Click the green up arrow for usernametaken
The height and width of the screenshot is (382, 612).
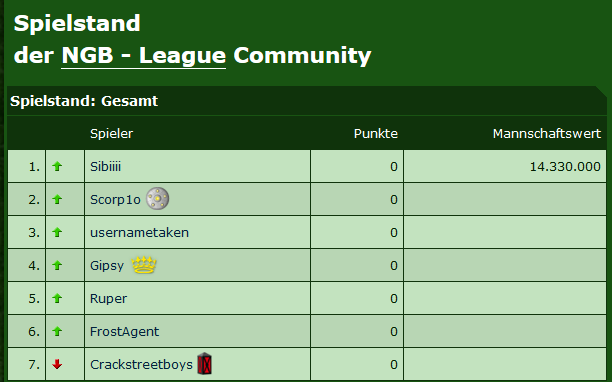(x=57, y=233)
